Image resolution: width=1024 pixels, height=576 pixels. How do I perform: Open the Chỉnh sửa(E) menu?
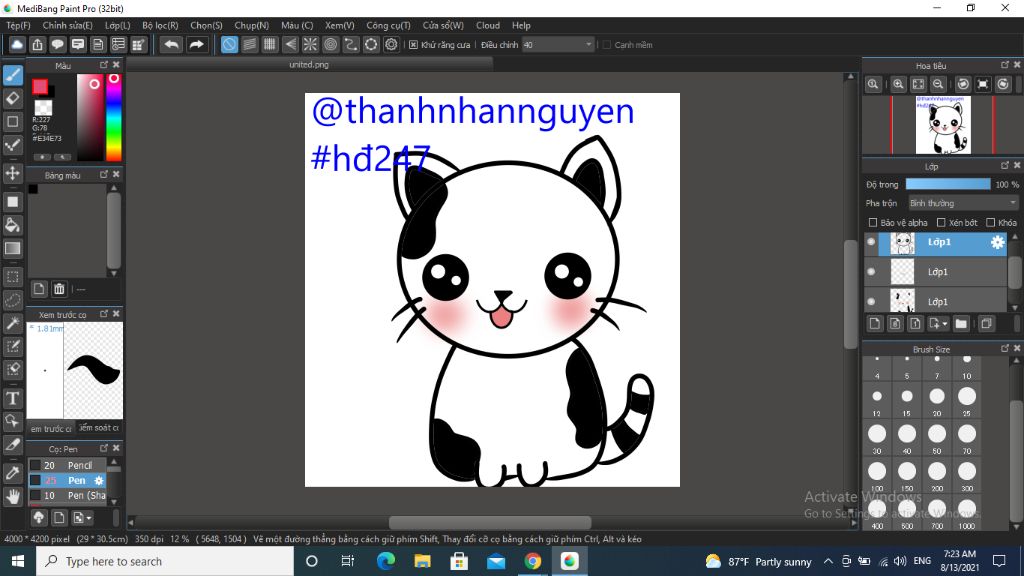pyautogui.click(x=67, y=25)
